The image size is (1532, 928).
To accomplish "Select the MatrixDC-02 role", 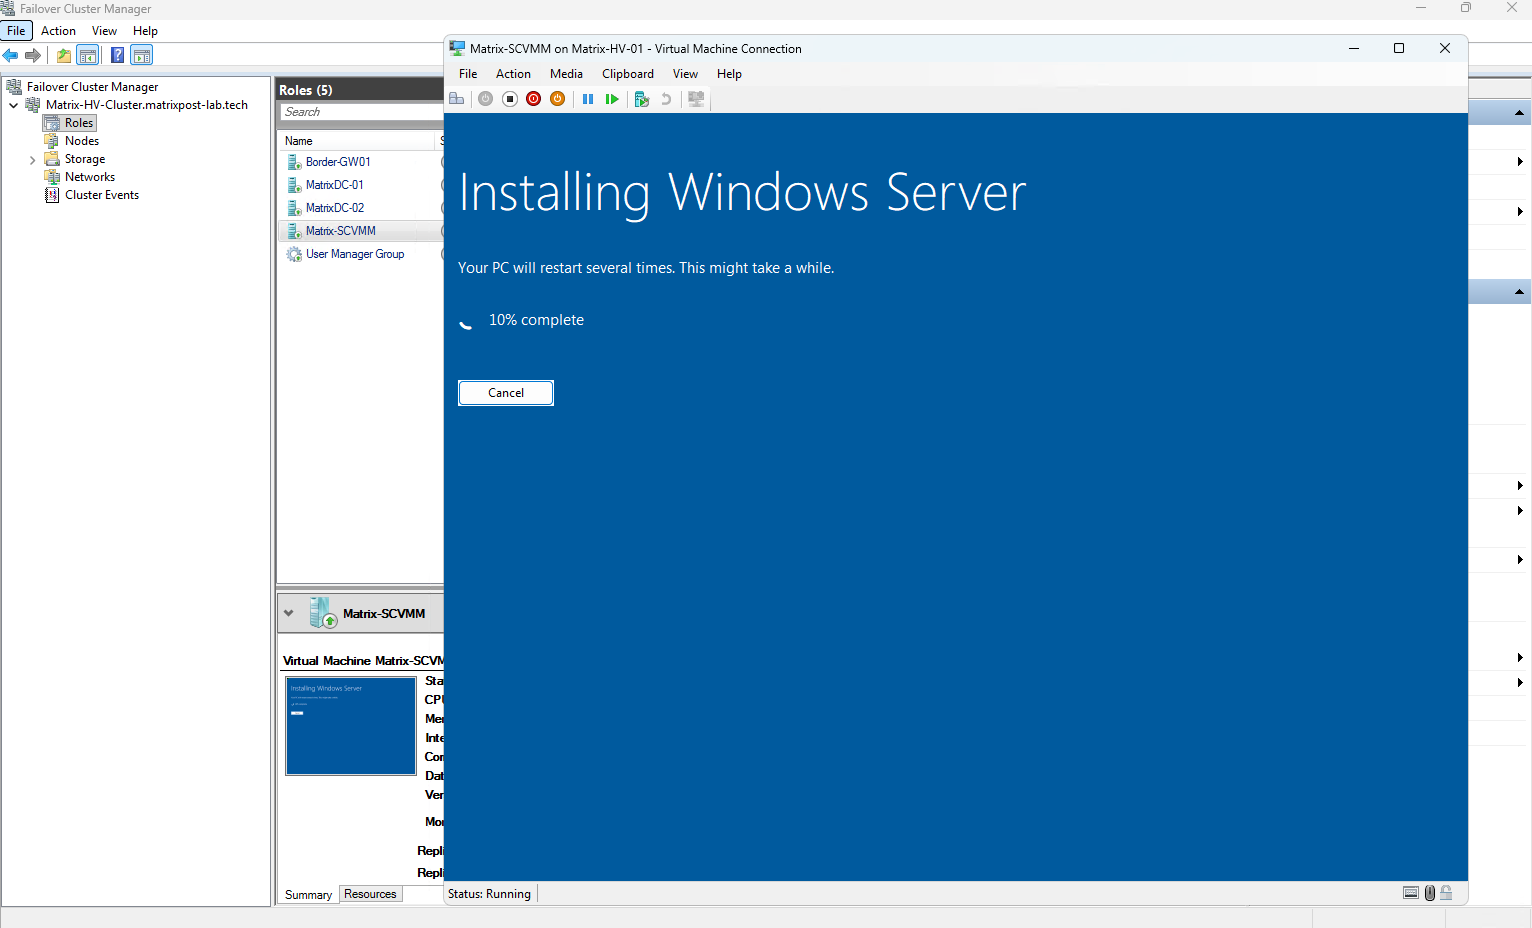I will [335, 208].
